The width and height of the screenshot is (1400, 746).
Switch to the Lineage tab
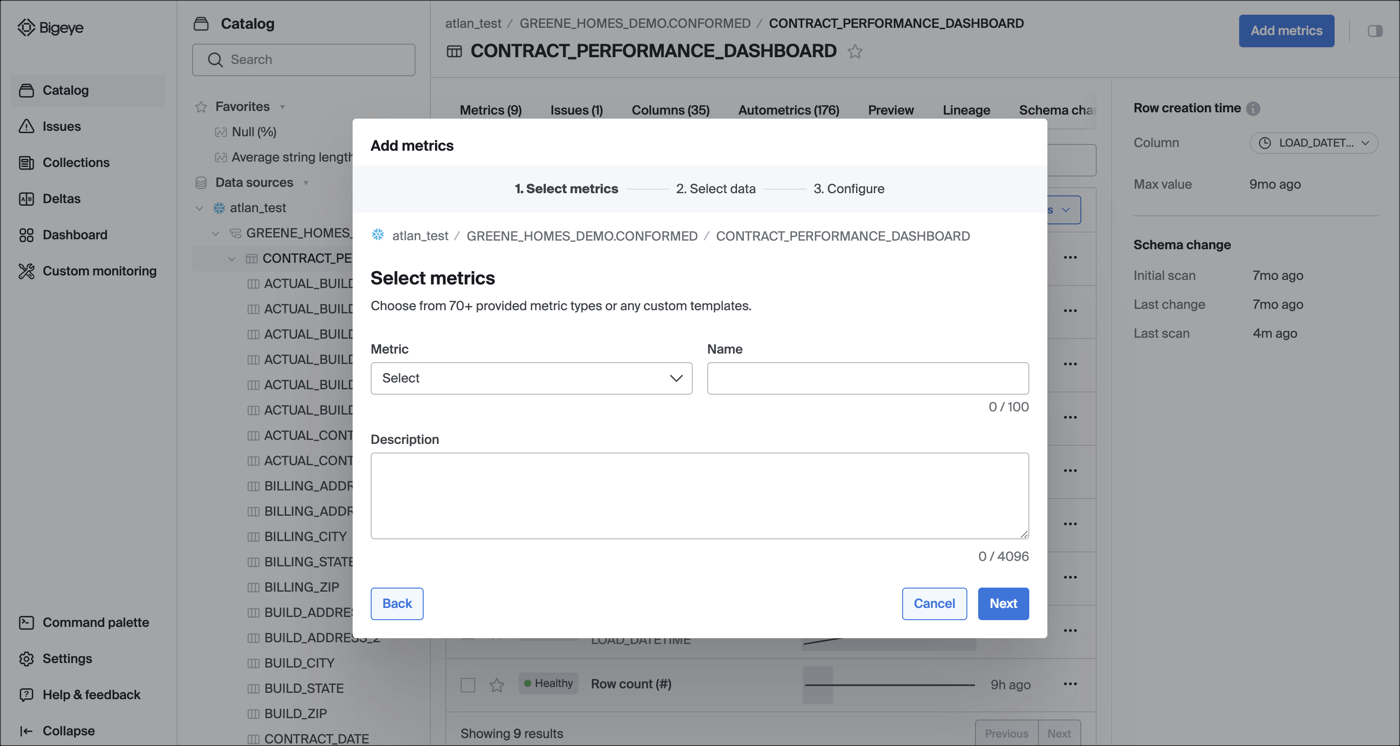pyautogui.click(x=966, y=110)
